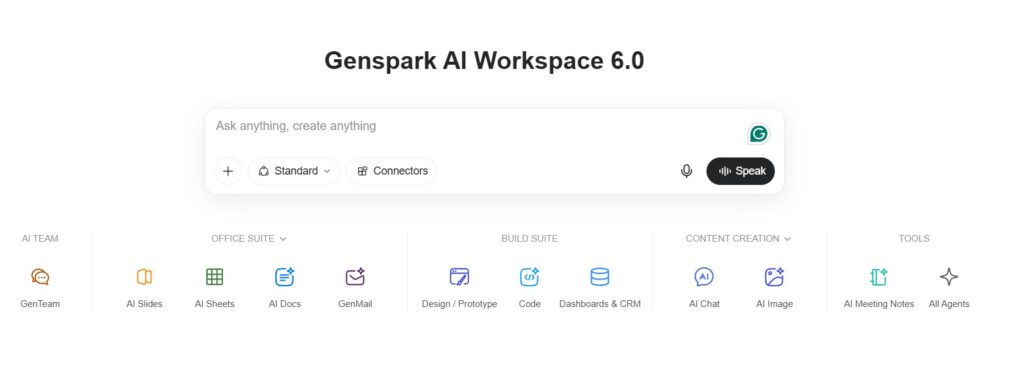
Task: Open the Standard mode dropdown
Action: [294, 171]
